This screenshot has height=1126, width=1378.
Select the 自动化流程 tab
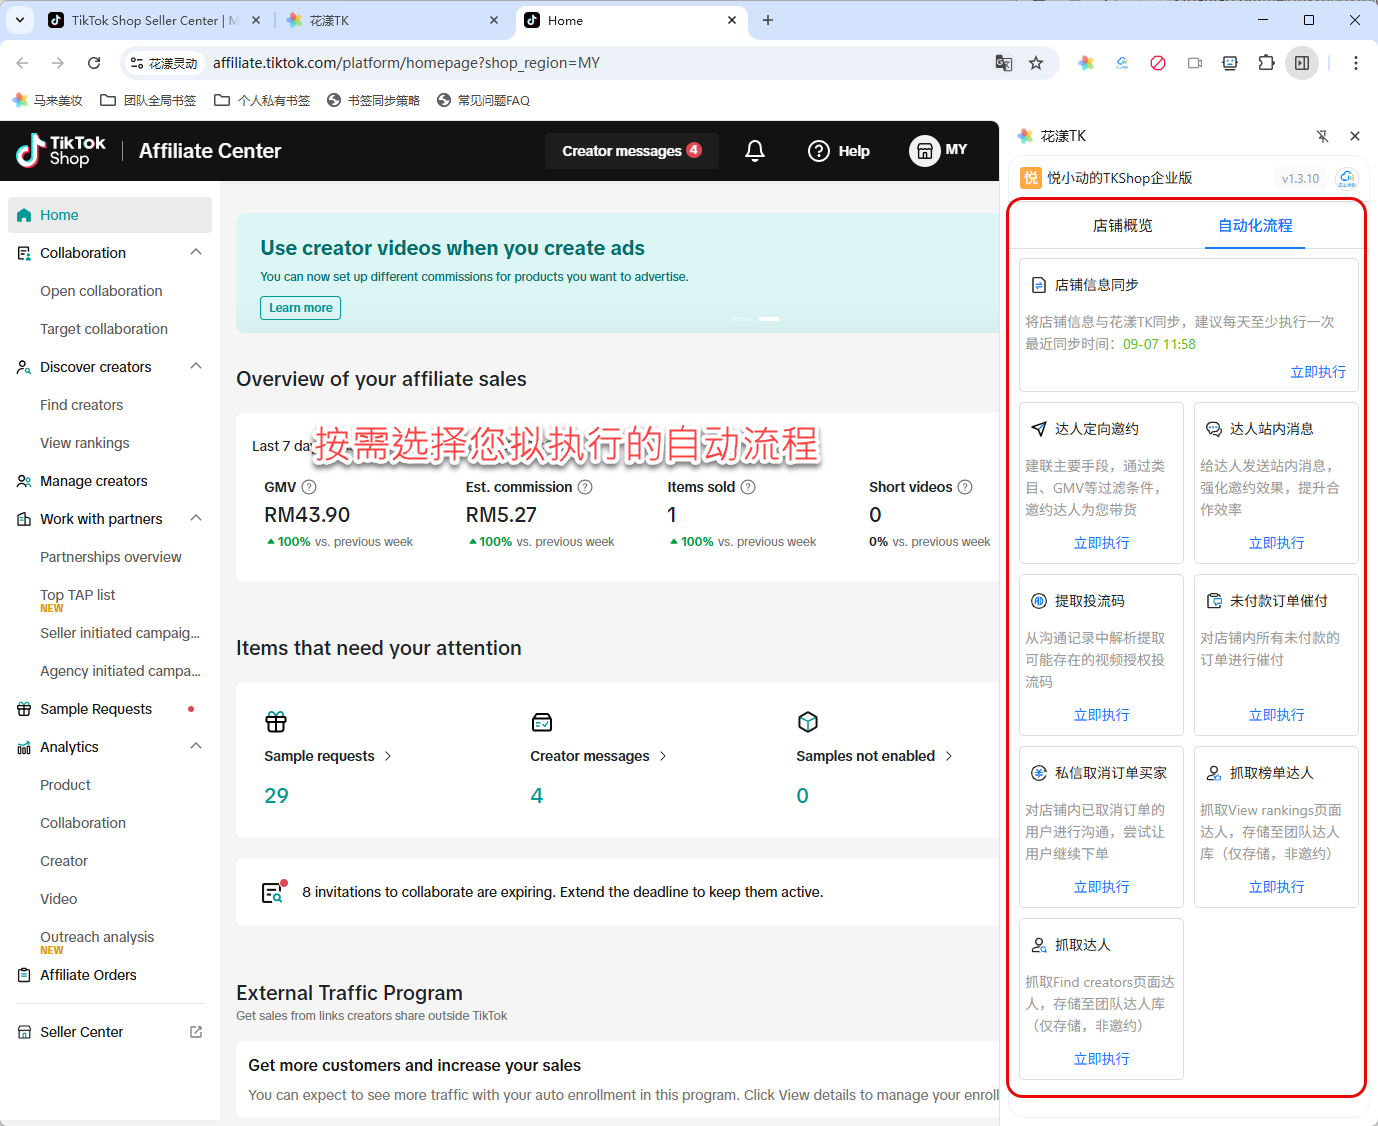[1255, 226]
